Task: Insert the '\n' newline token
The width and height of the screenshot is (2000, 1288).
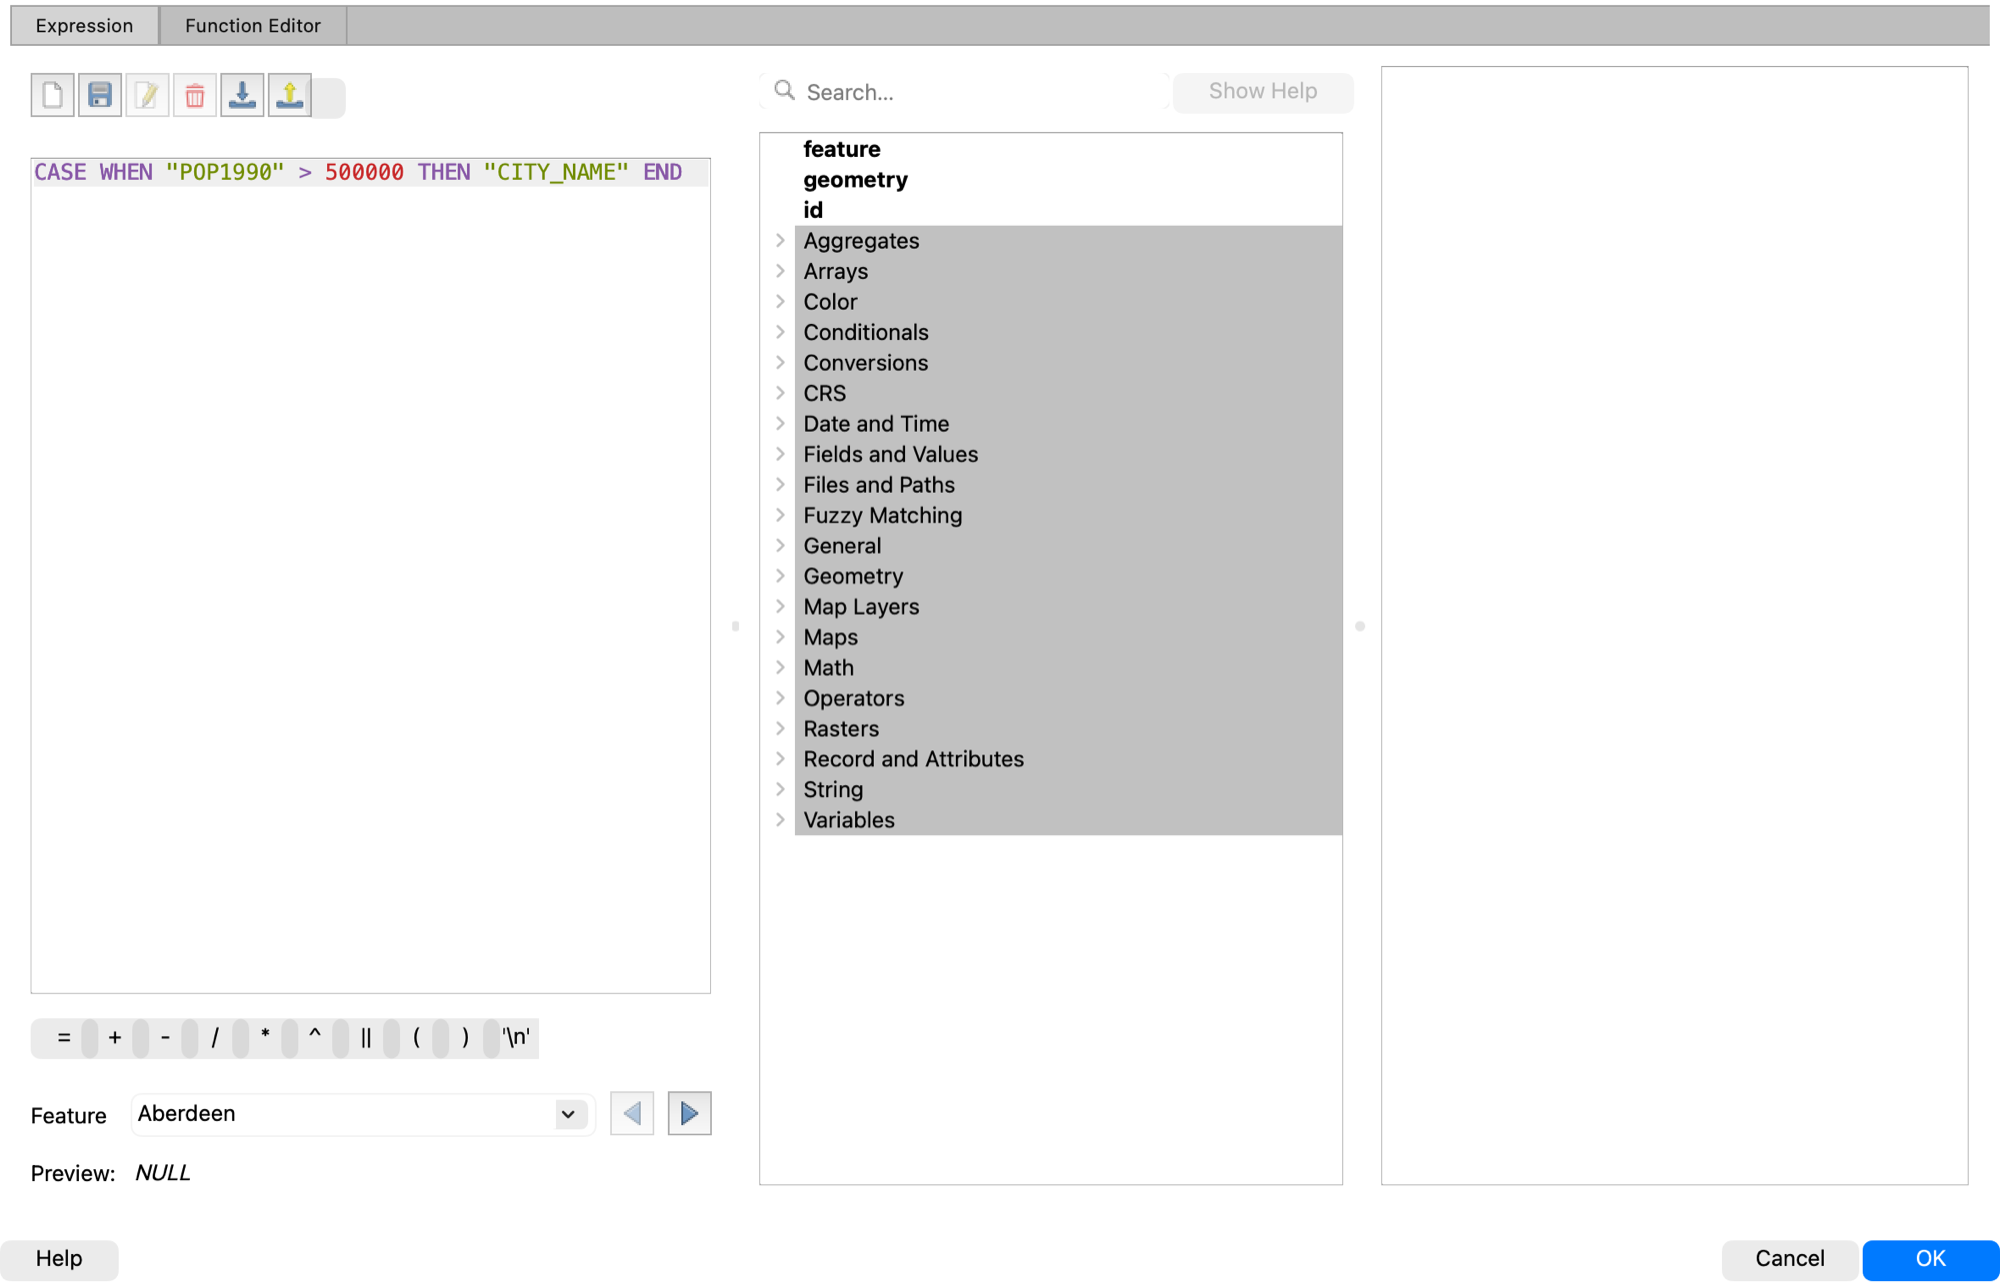Action: tap(517, 1038)
